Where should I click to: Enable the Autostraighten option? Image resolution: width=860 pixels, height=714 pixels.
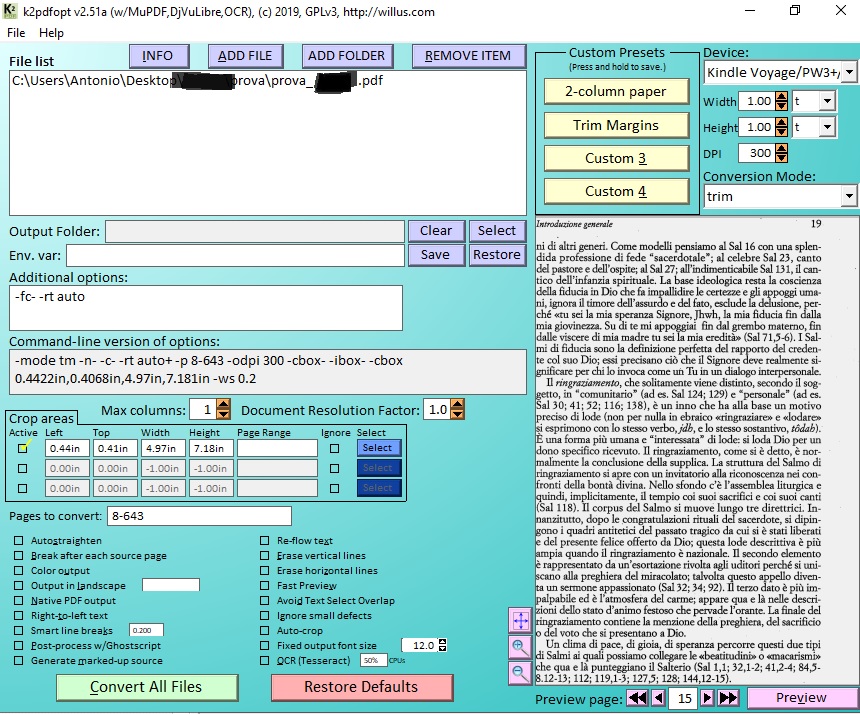coord(19,540)
